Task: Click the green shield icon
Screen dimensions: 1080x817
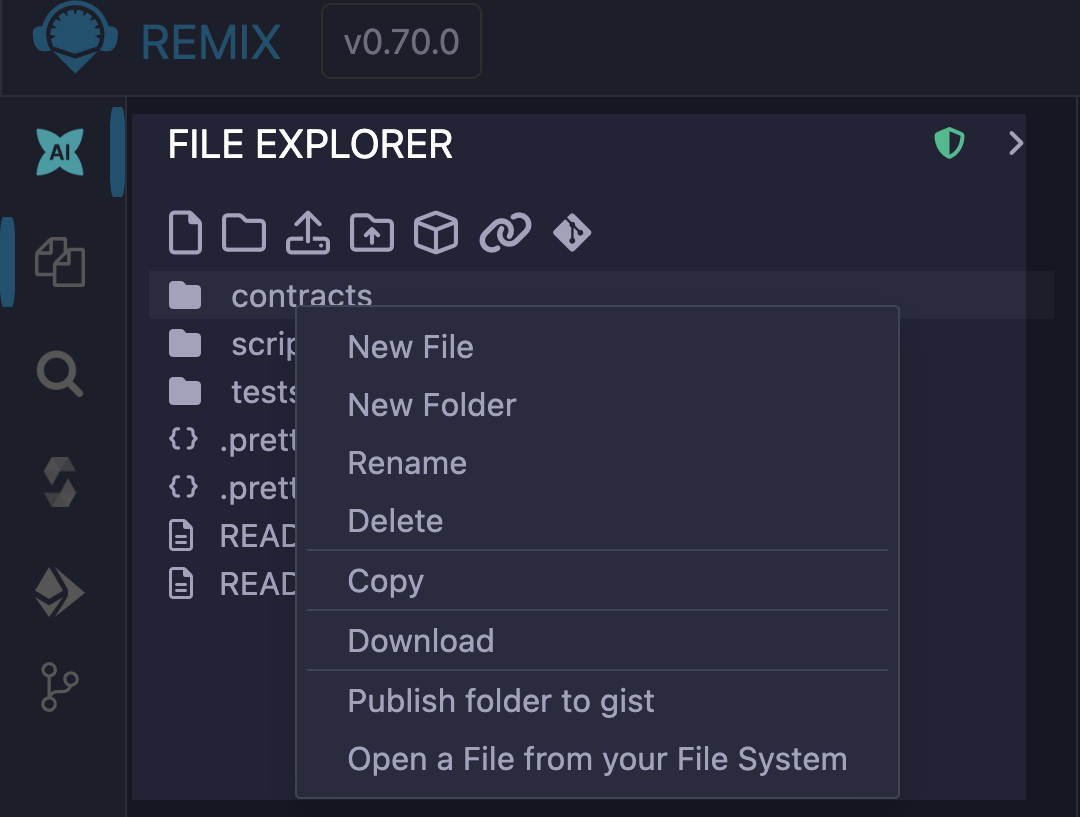Action: tap(949, 143)
